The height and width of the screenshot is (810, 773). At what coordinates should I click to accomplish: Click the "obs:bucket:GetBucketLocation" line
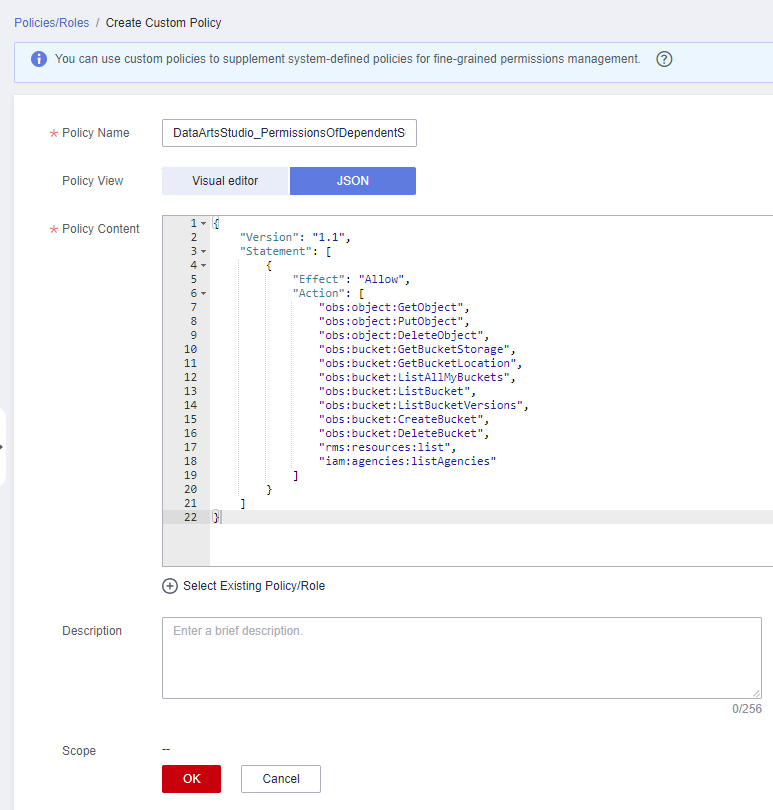(x=421, y=363)
